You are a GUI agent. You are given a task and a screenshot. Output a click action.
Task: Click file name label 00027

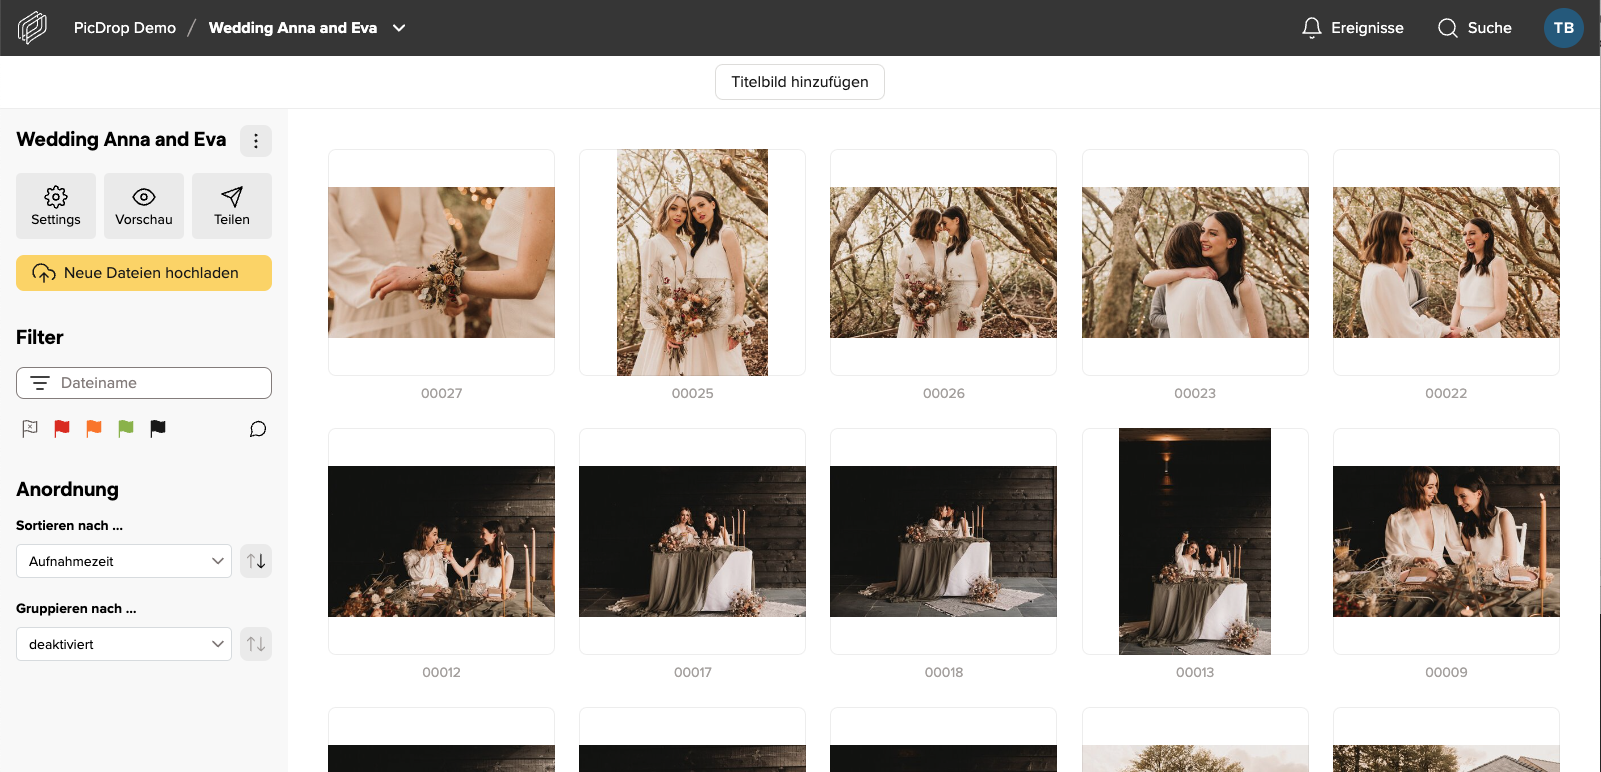pyautogui.click(x=441, y=394)
